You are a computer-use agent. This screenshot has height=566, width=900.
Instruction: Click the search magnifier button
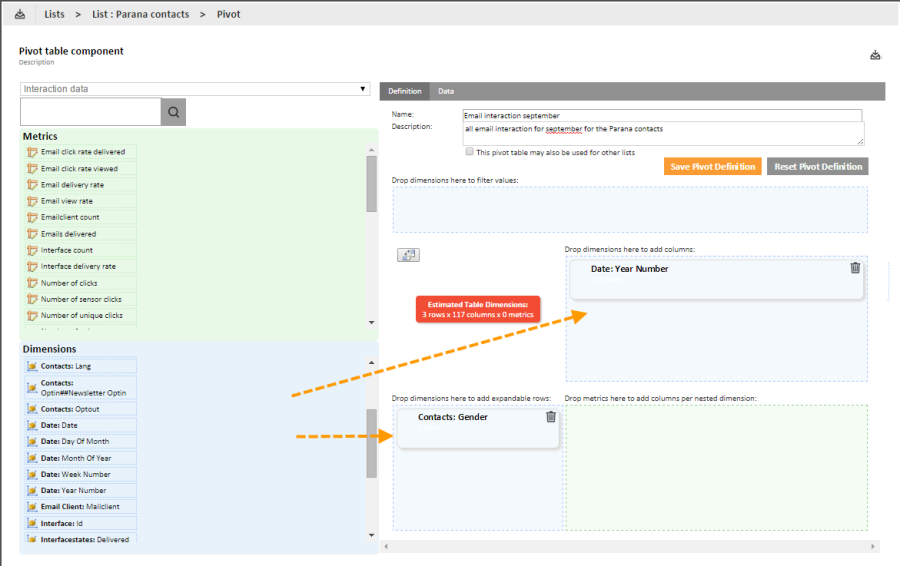tap(174, 112)
